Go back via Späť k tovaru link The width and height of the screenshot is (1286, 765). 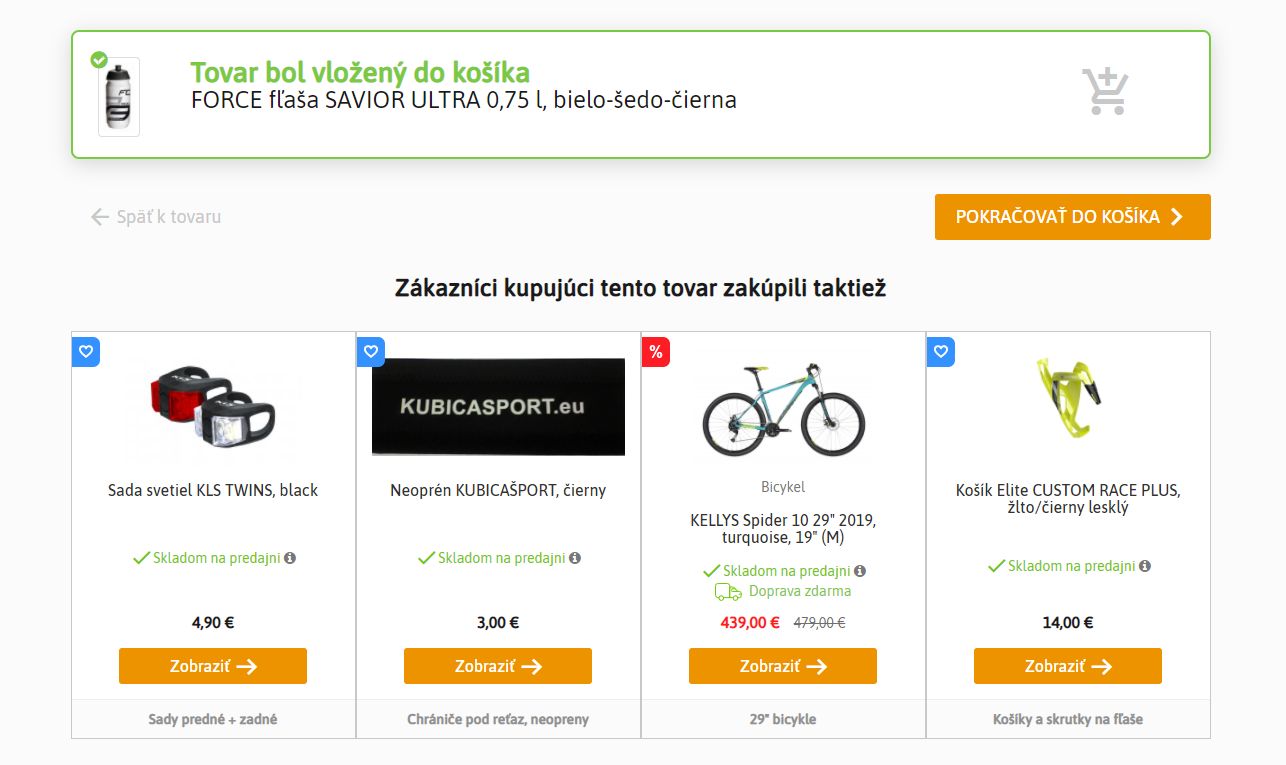coord(155,217)
